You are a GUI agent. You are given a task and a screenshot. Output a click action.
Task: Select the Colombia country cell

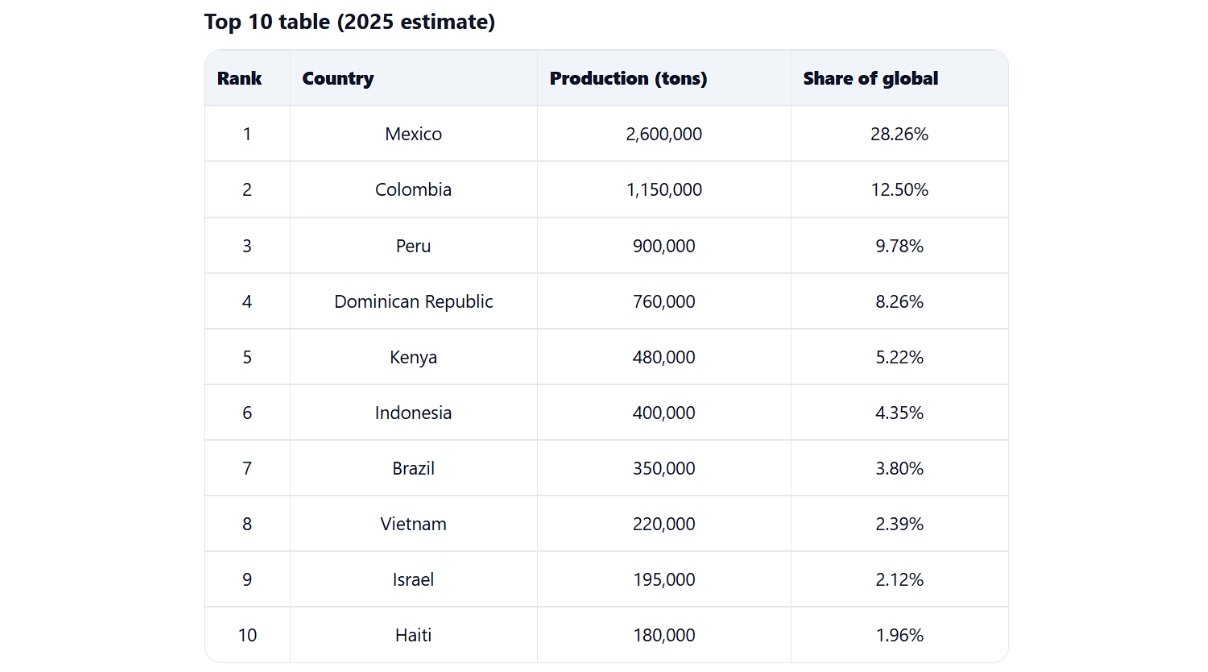point(413,190)
